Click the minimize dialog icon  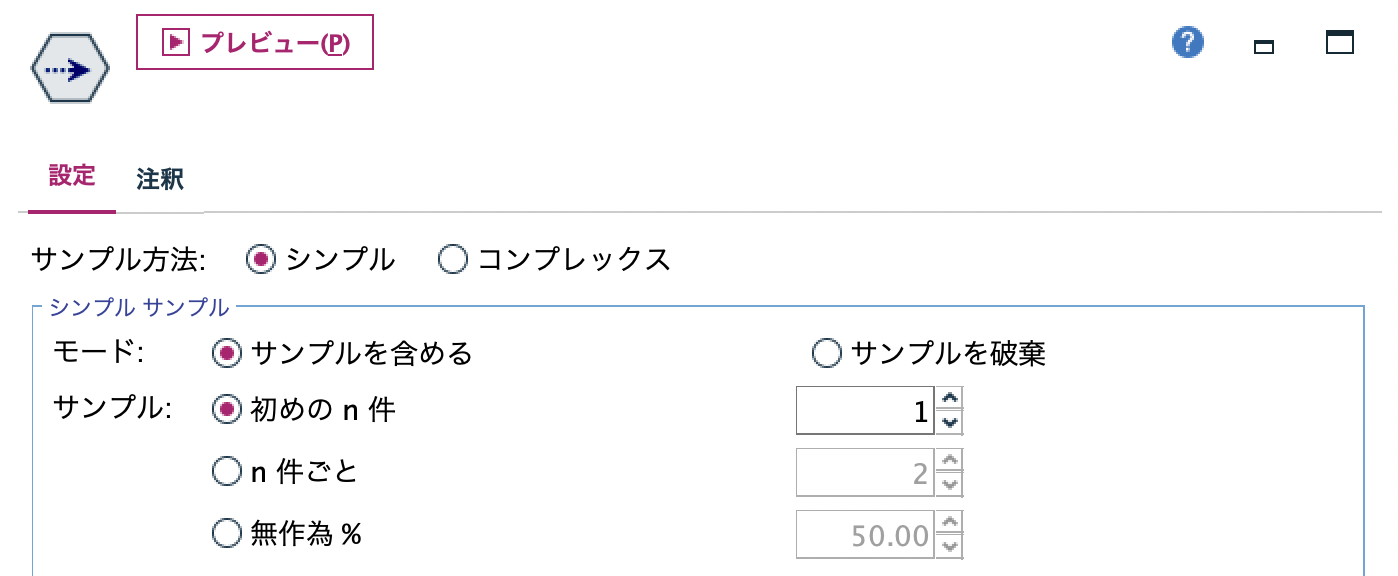(x=1264, y=45)
